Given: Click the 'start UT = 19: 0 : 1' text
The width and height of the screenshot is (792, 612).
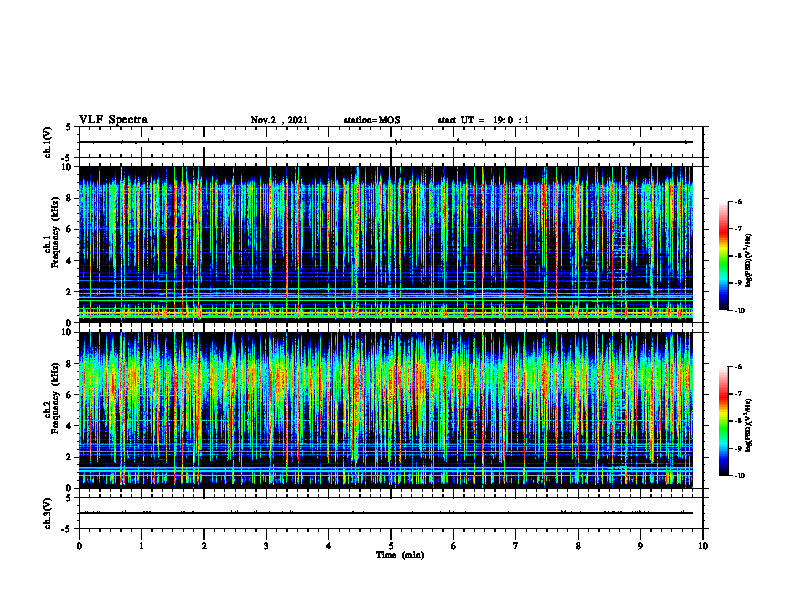Looking at the screenshot, I should (x=483, y=120).
